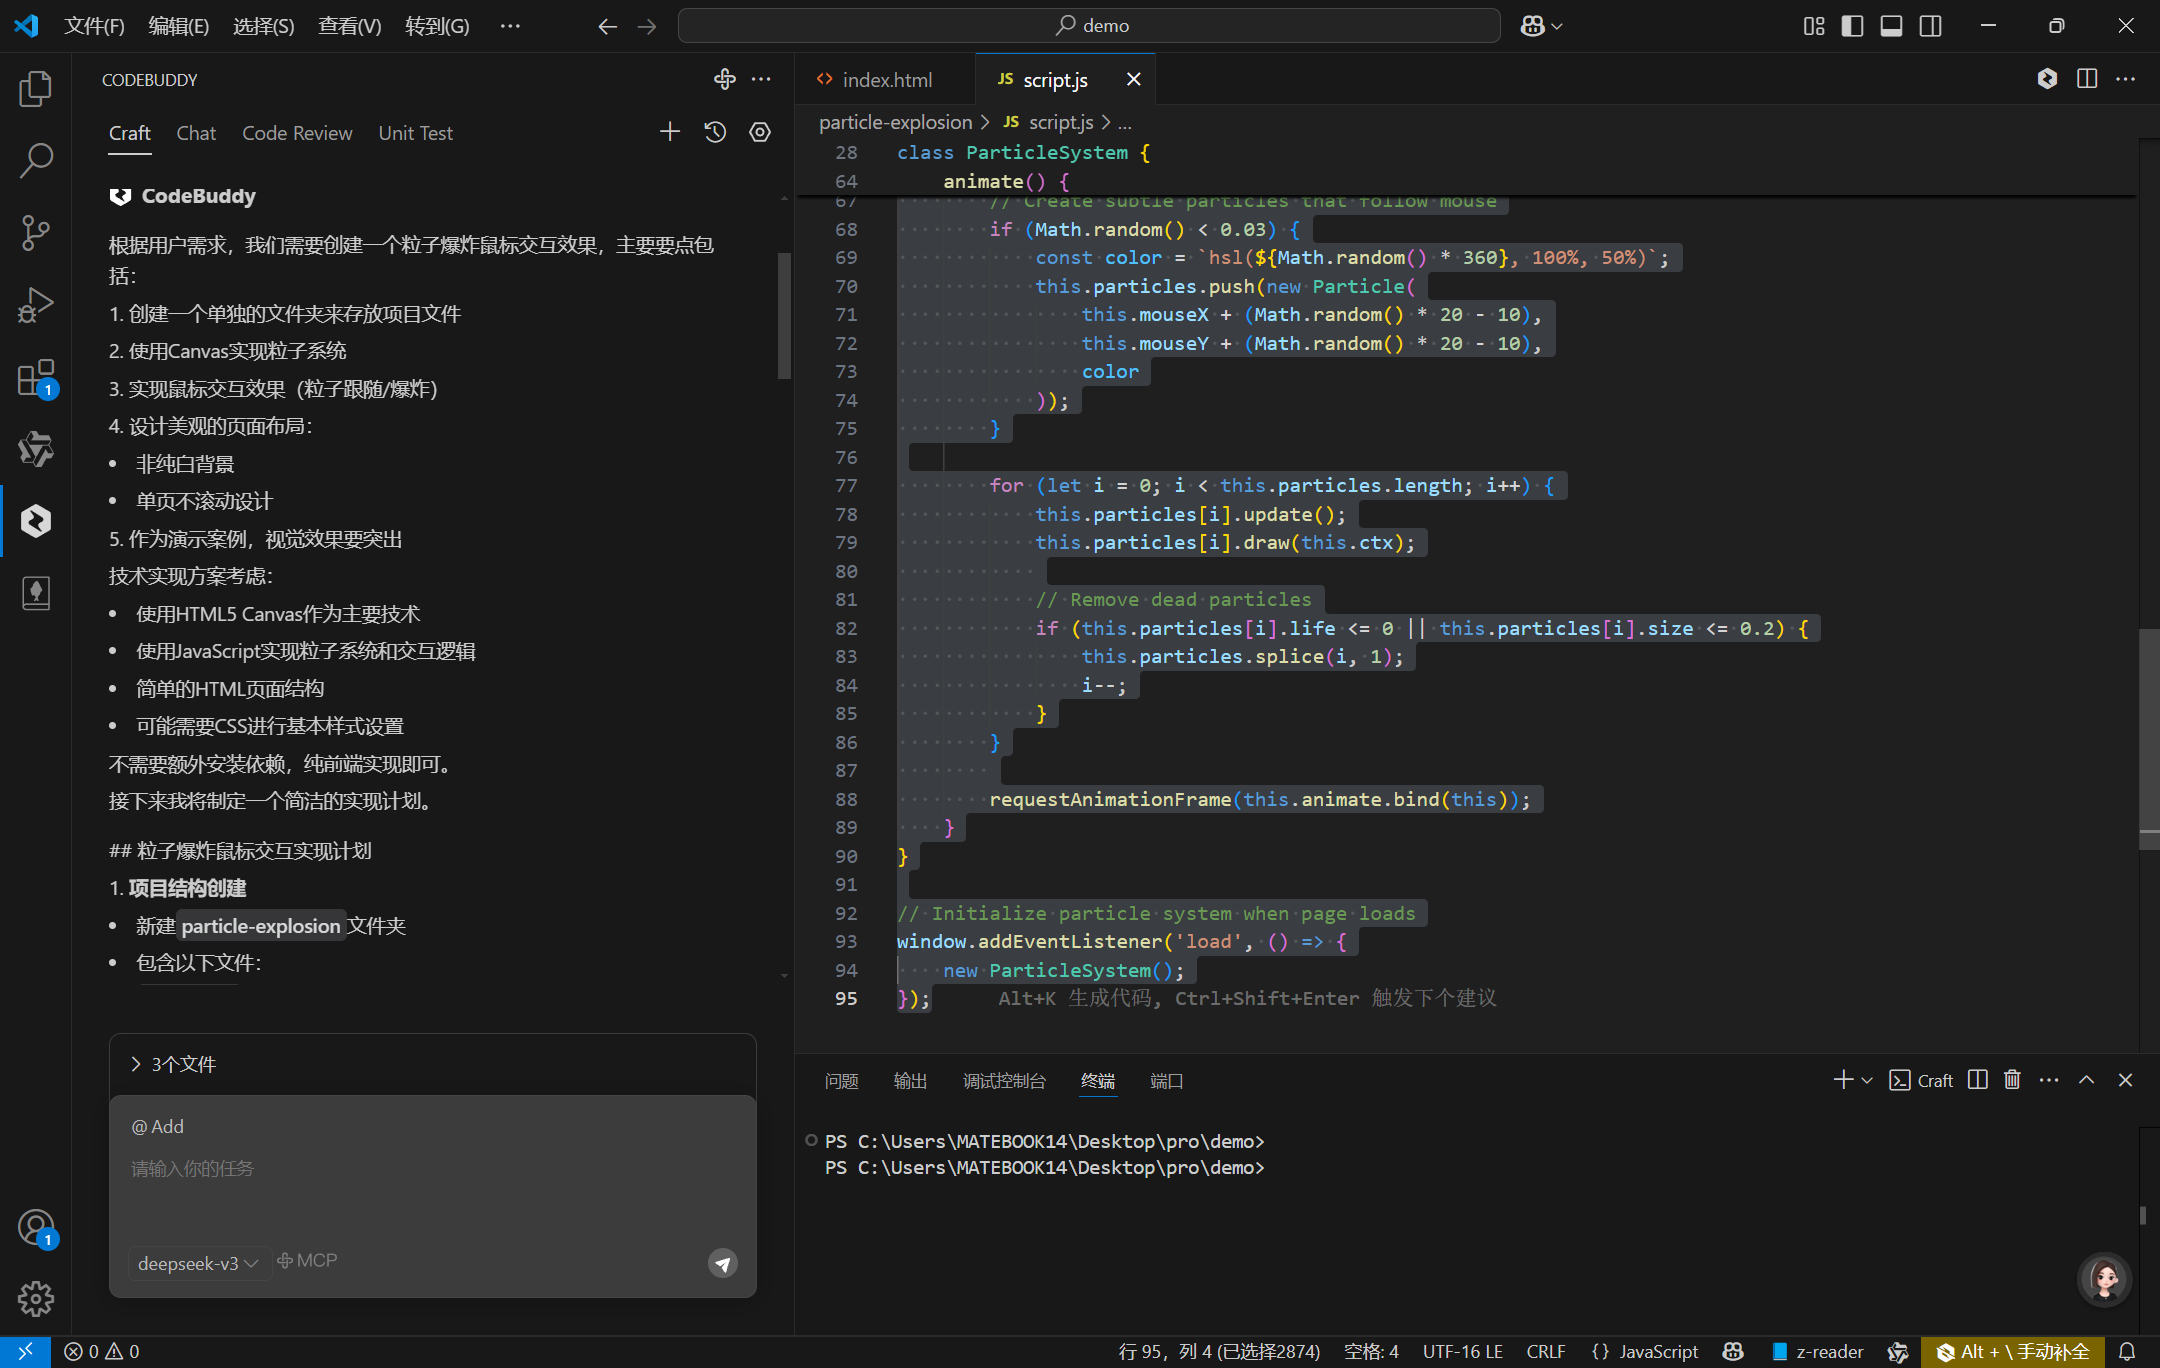Image resolution: width=2160 pixels, height=1368 pixels.
Task: Start new CodeBuddy conversation with plus icon
Action: pyautogui.click(x=670, y=132)
